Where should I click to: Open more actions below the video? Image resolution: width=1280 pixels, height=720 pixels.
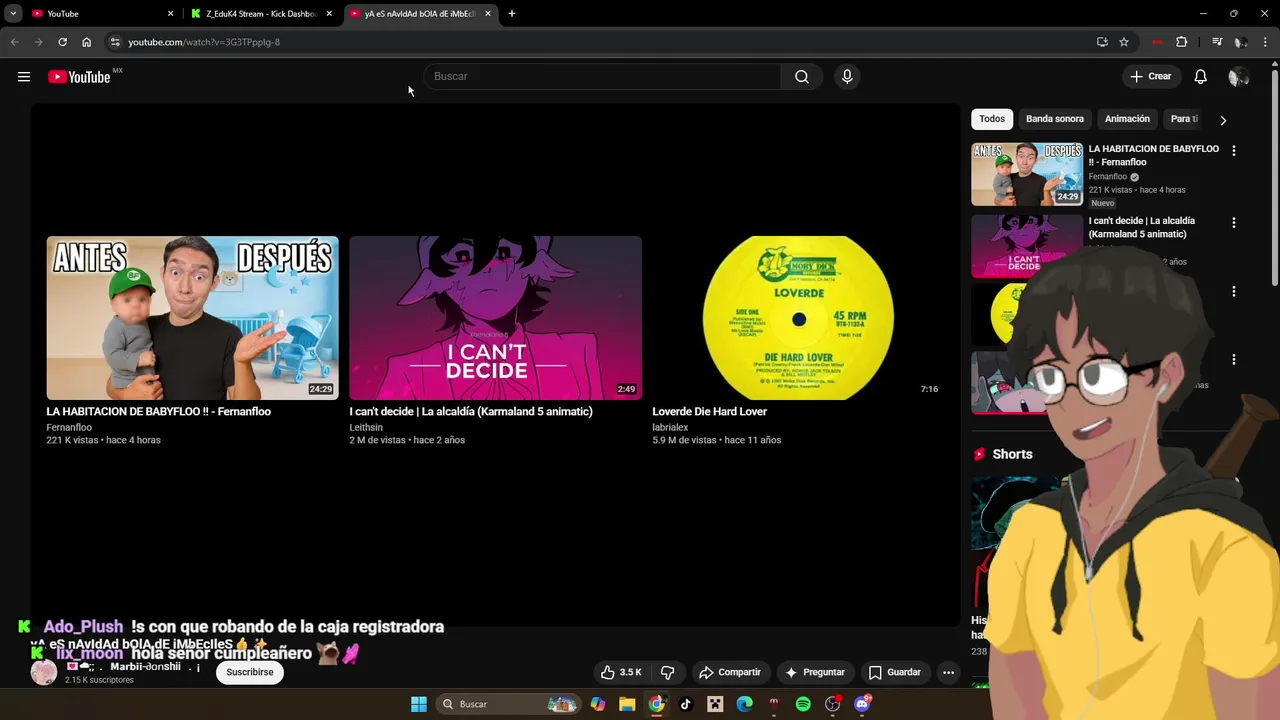pos(948,672)
